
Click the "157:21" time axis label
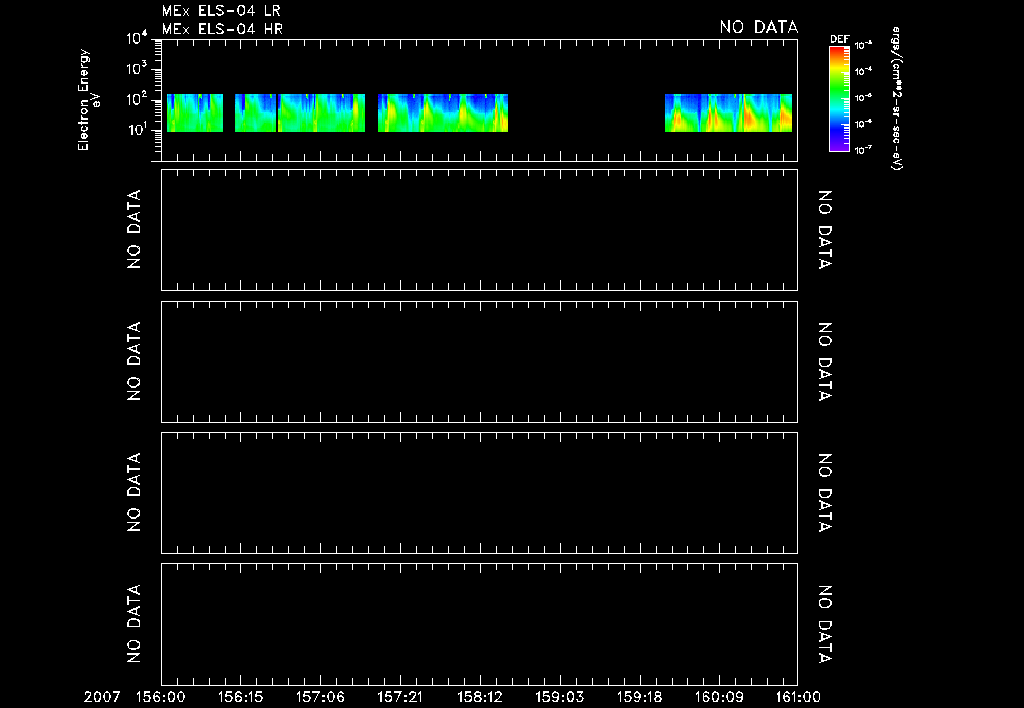pyautogui.click(x=400, y=697)
